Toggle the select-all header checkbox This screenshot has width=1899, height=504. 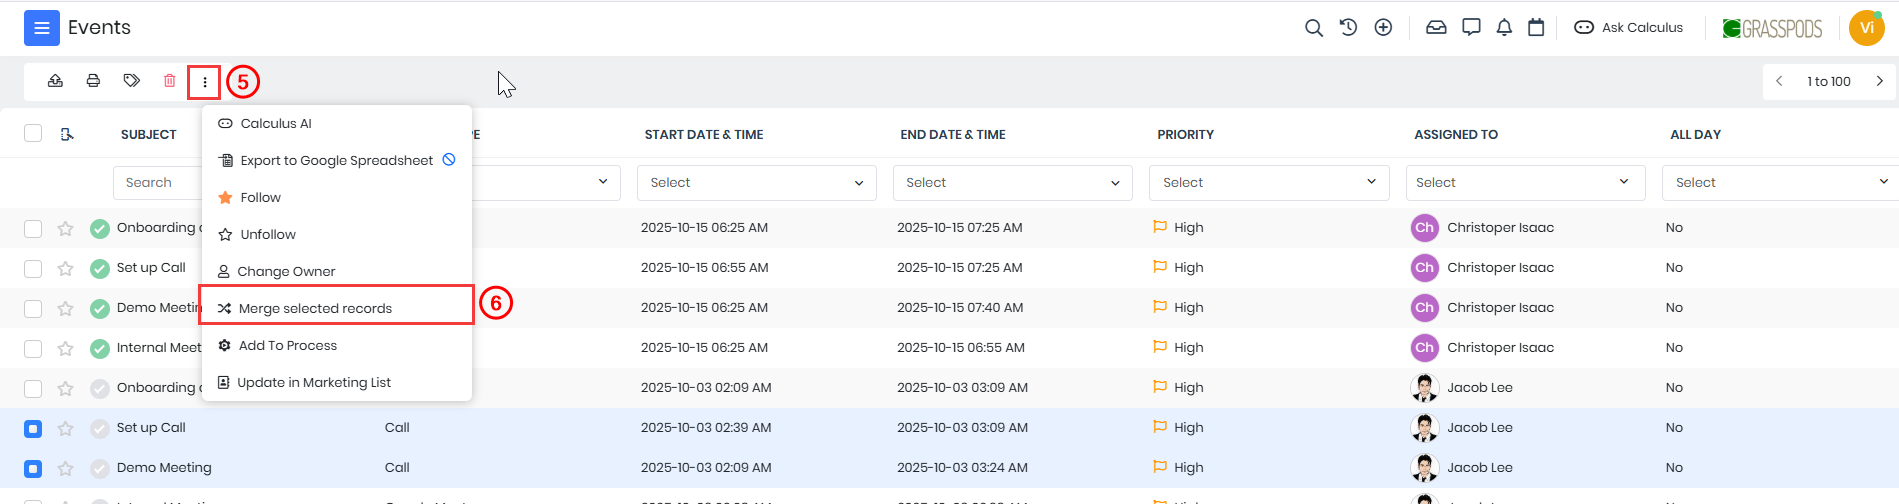33,134
